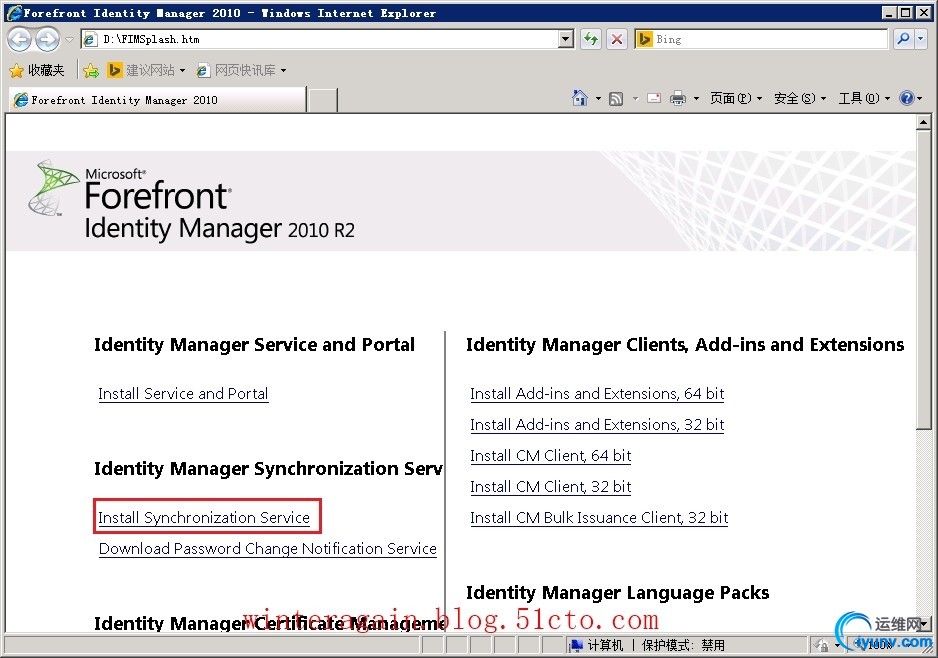Click the Internet Explorer title bar icon

(x=13, y=13)
